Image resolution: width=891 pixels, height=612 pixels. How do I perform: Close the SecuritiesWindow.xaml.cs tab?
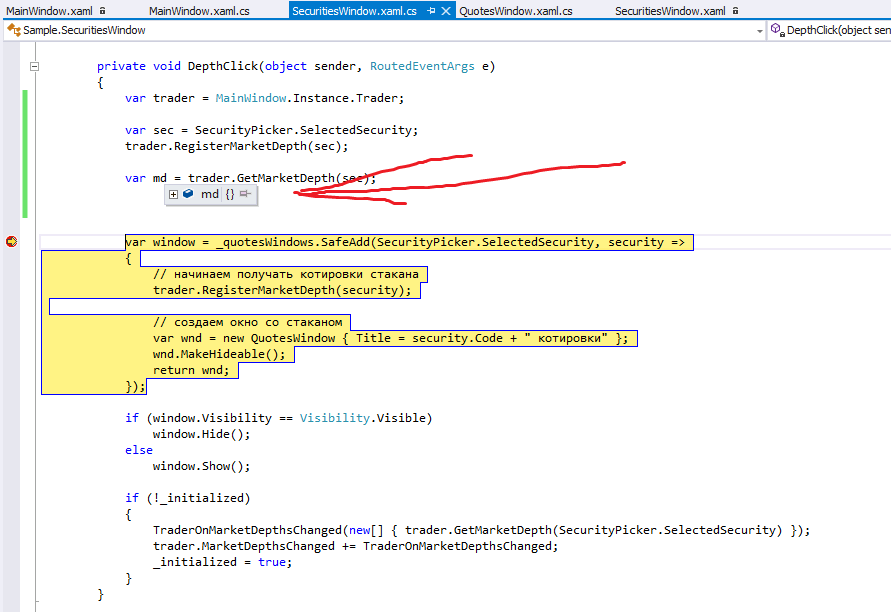(446, 11)
